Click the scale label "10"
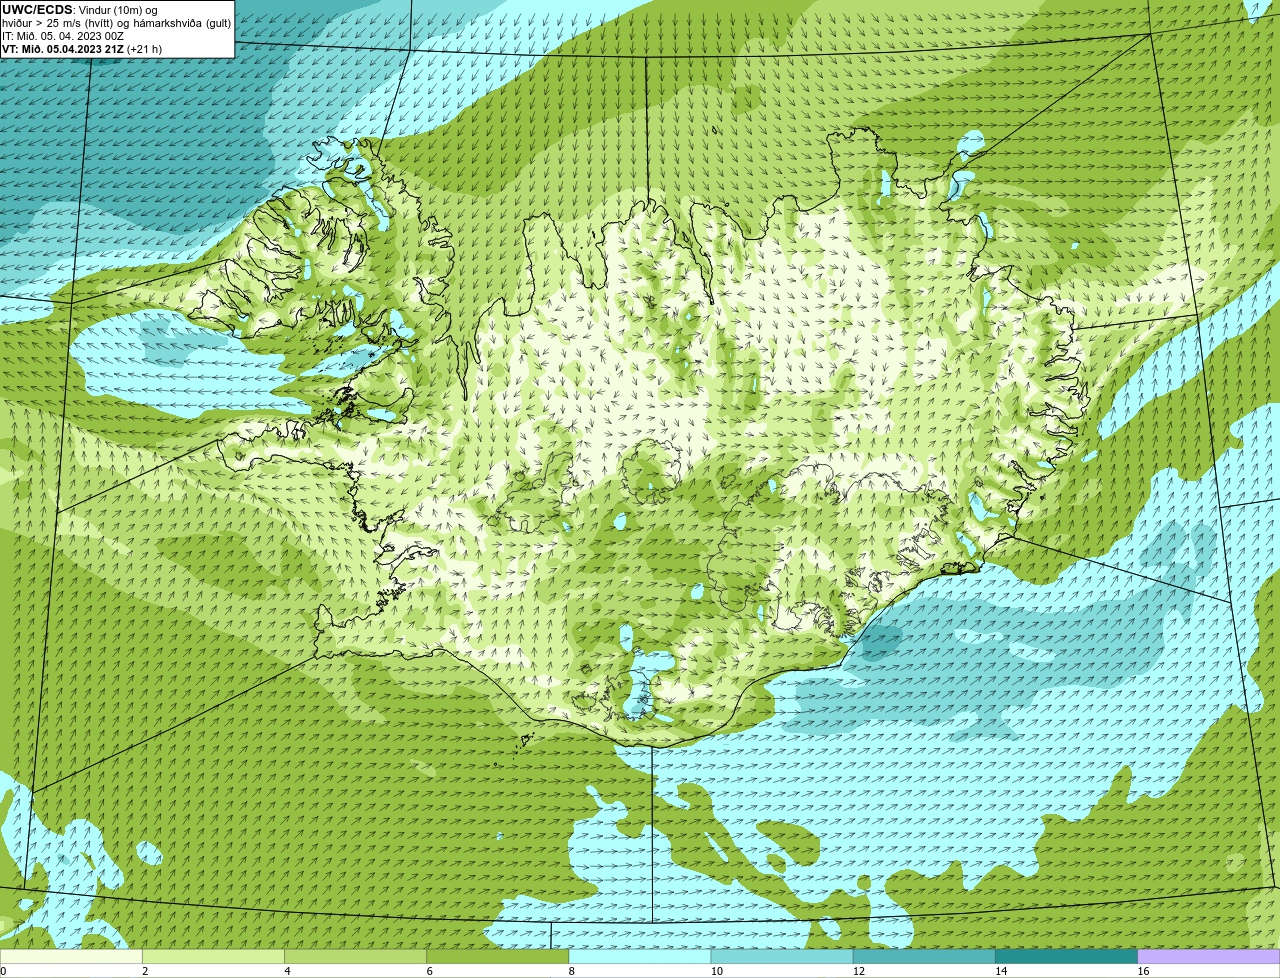1280x978 pixels. 717,971
